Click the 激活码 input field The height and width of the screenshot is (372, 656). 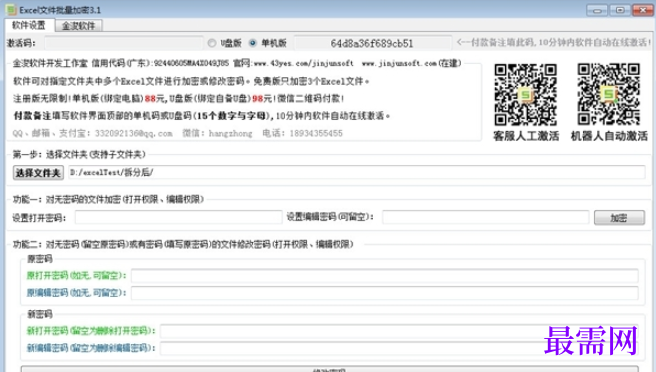coord(124,43)
